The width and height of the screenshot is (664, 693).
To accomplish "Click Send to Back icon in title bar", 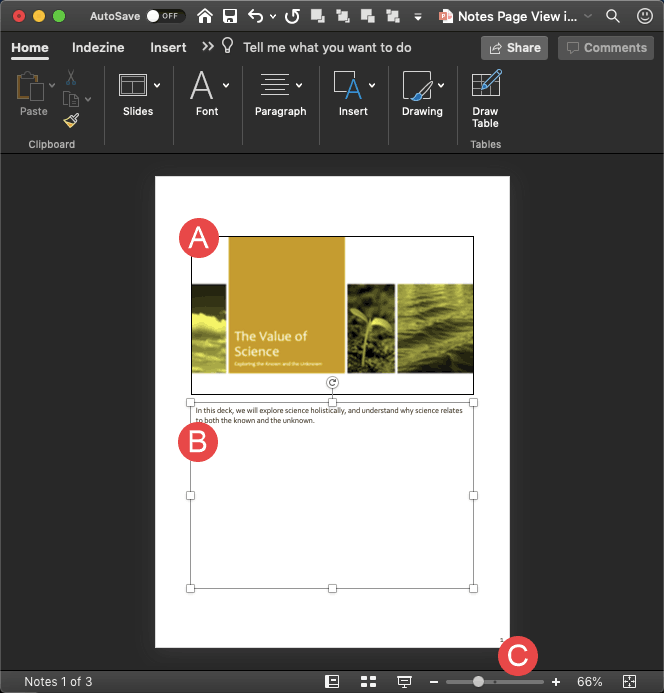I will coord(393,16).
